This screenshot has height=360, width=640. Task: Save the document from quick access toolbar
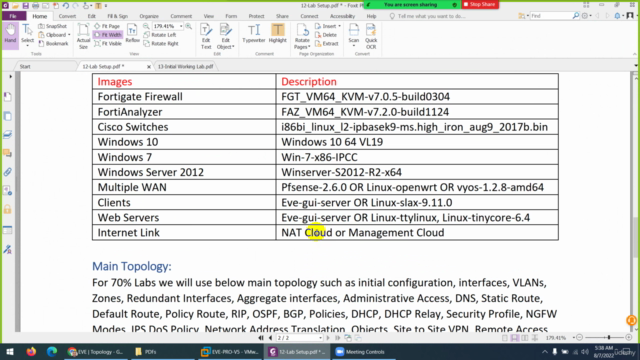(x=25, y=6)
